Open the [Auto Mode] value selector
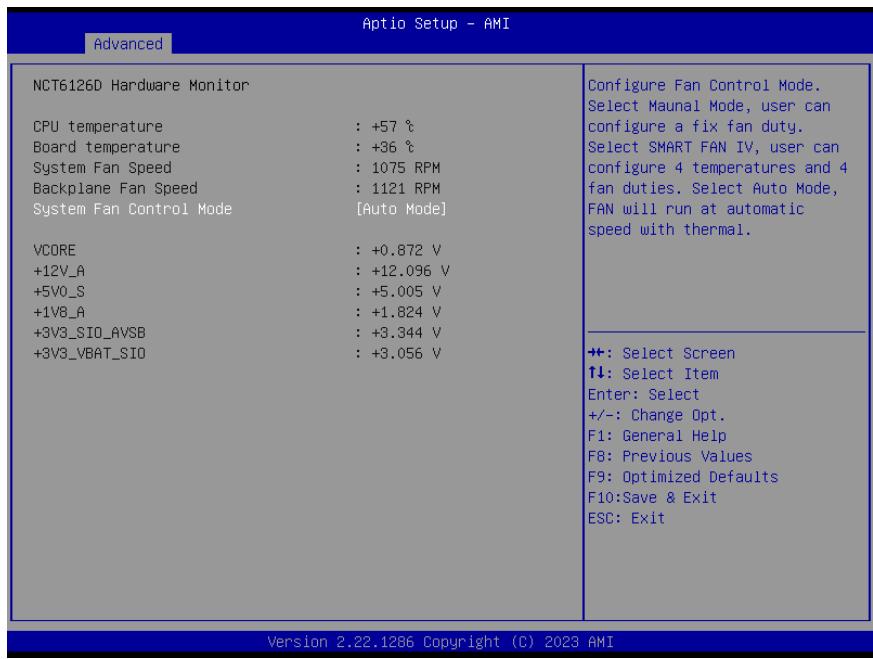The height and width of the screenshot is (659, 873). coord(401,209)
